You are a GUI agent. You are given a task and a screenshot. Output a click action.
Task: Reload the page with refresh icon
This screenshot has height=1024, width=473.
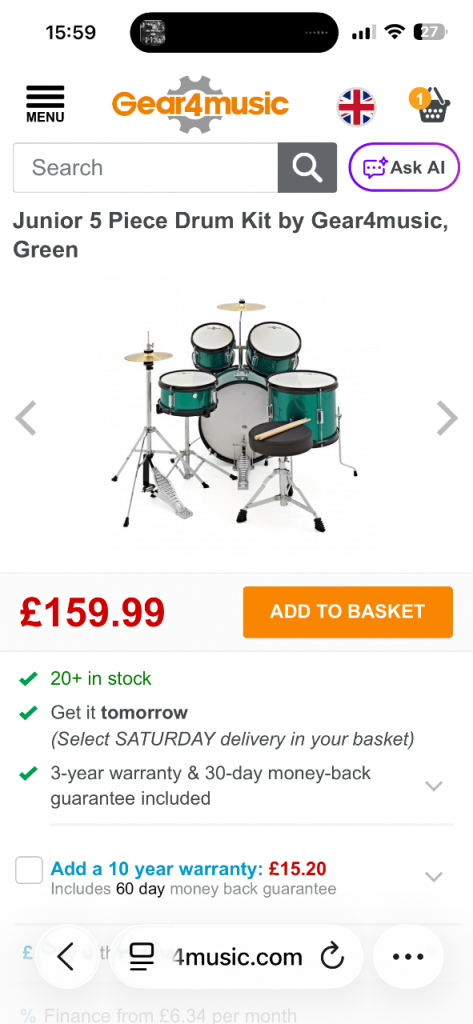pyautogui.click(x=332, y=958)
